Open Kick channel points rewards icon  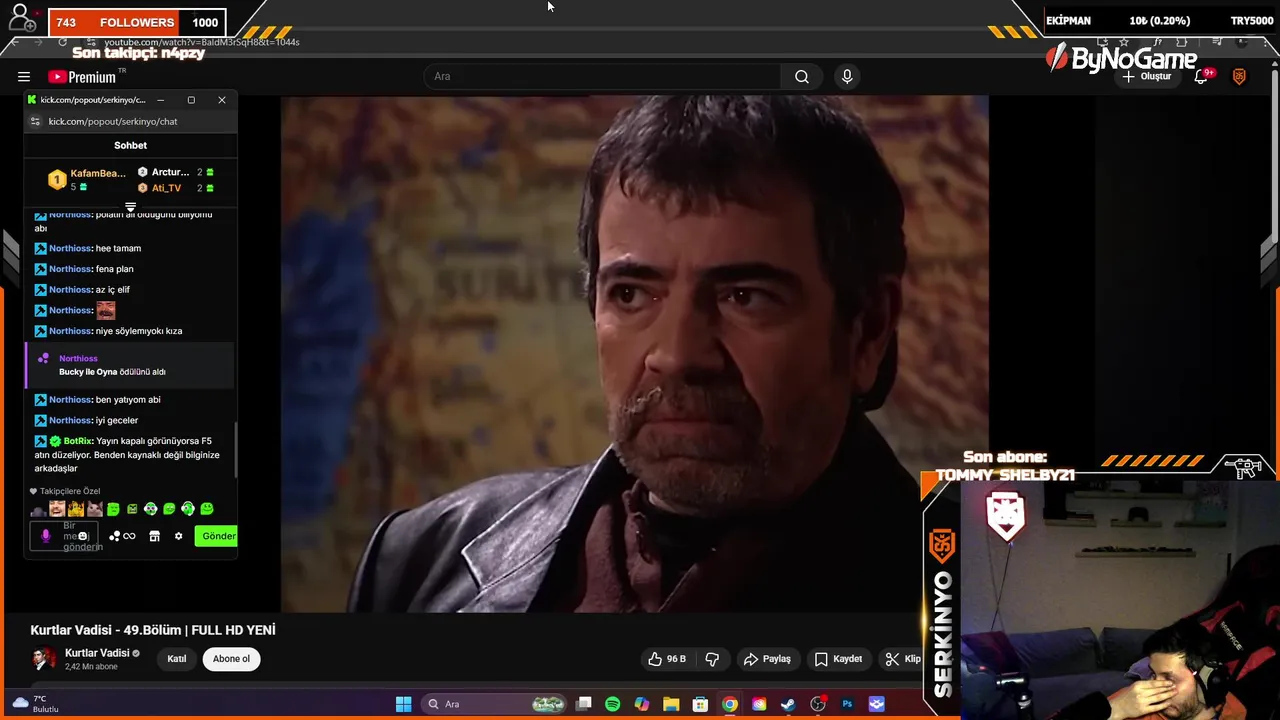[114, 536]
